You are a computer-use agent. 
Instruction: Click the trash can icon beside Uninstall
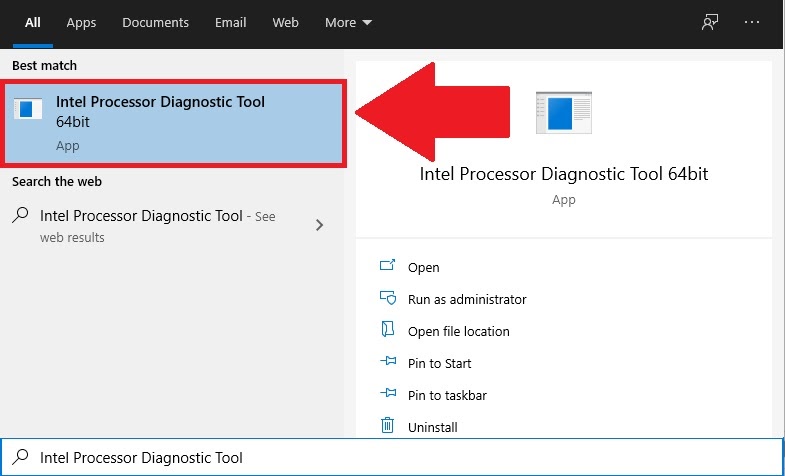pos(387,425)
